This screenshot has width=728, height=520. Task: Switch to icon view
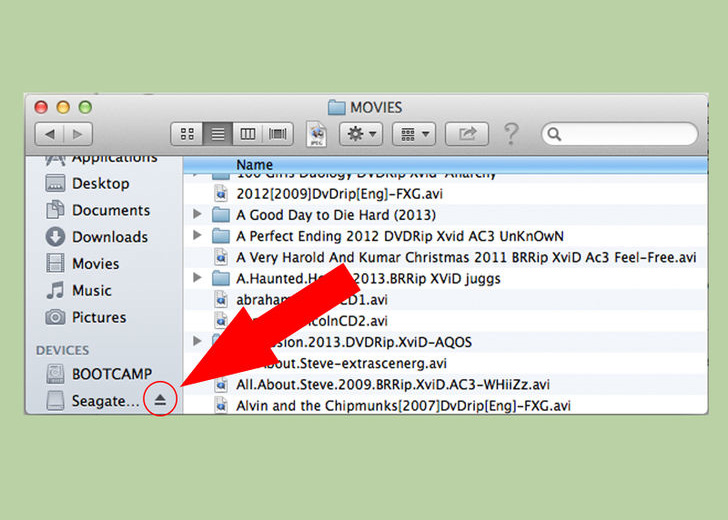click(x=186, y=133)
